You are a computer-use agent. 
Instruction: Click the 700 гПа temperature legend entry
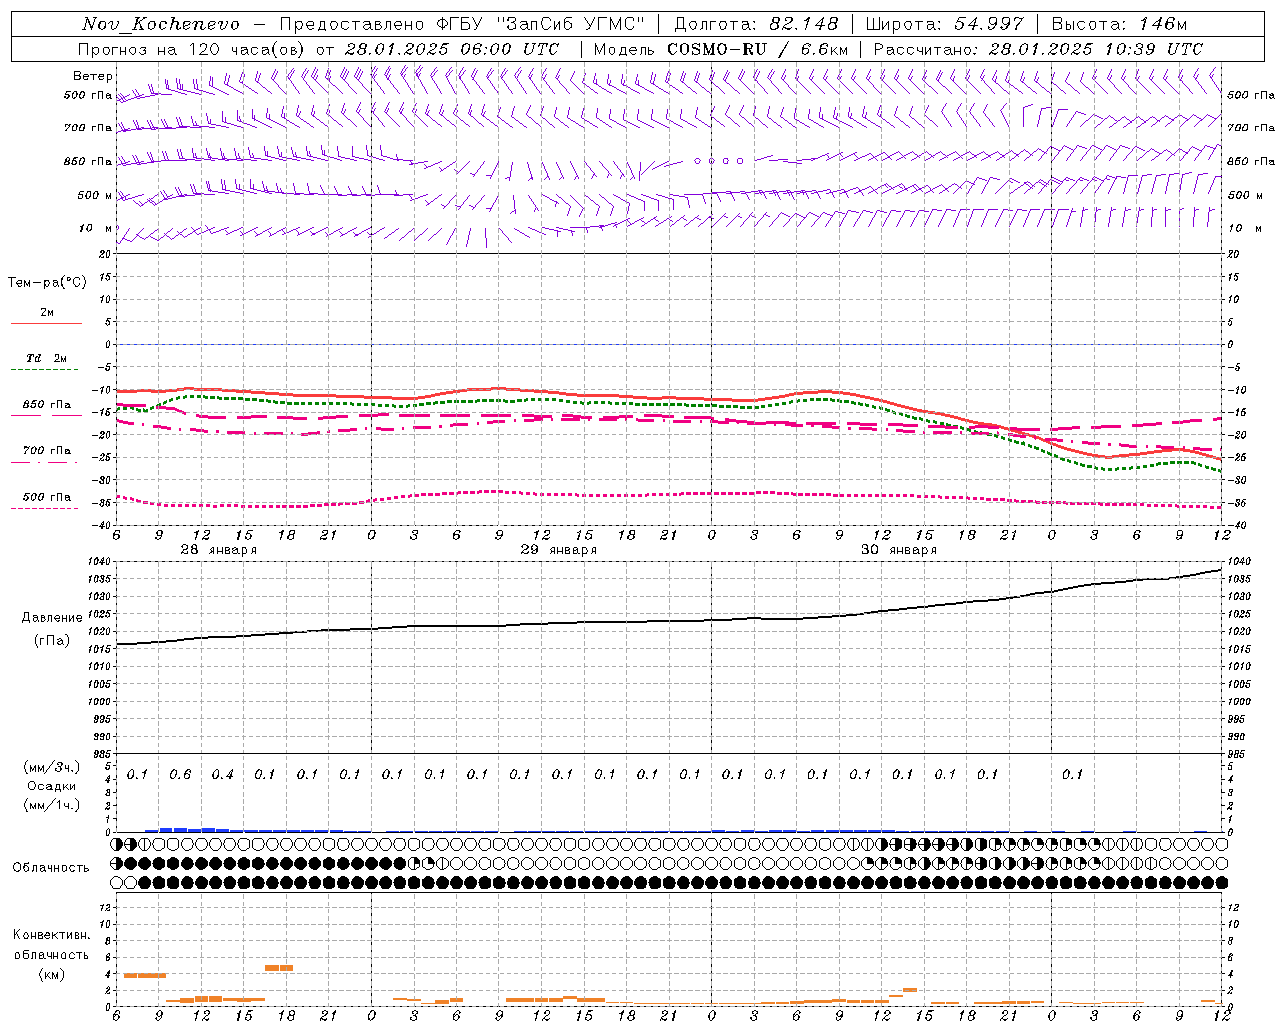tap(47, 451)
